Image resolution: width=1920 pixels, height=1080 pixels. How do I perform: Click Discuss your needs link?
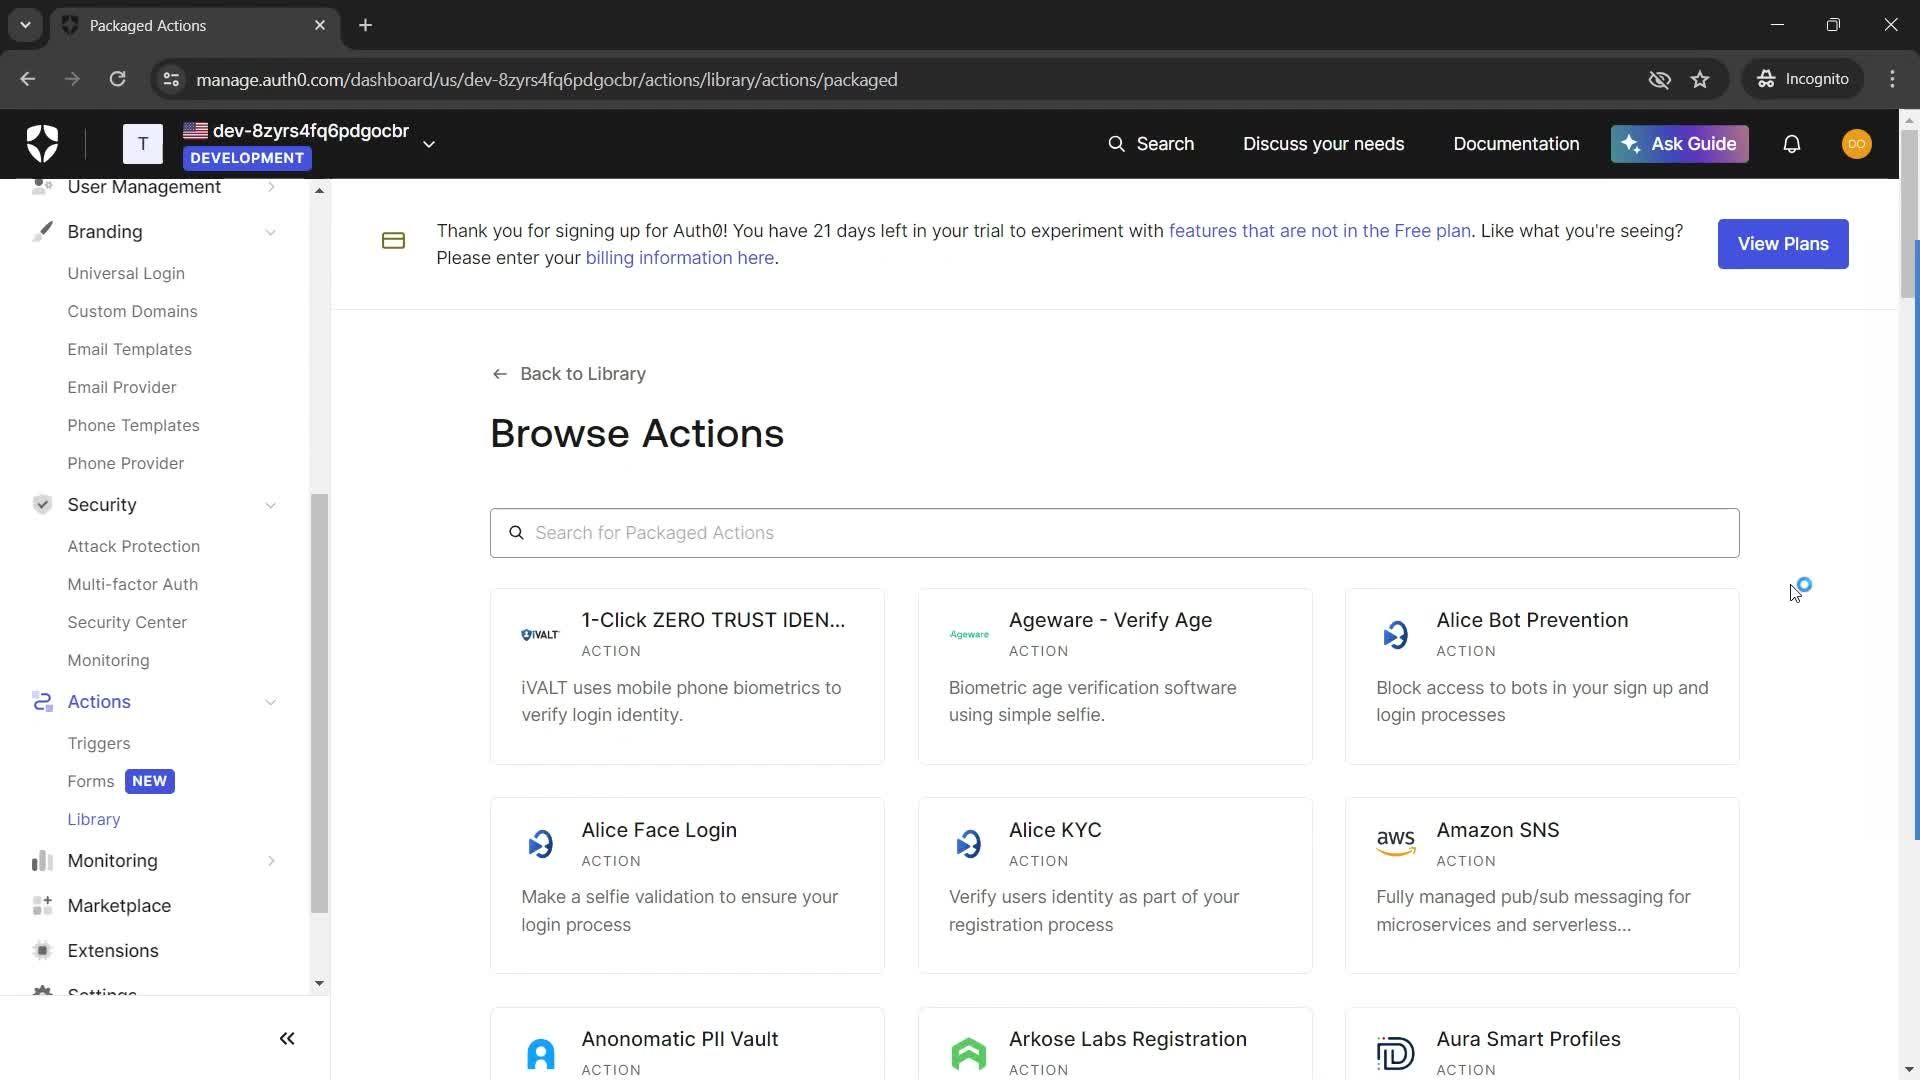tap(1323, 144)
